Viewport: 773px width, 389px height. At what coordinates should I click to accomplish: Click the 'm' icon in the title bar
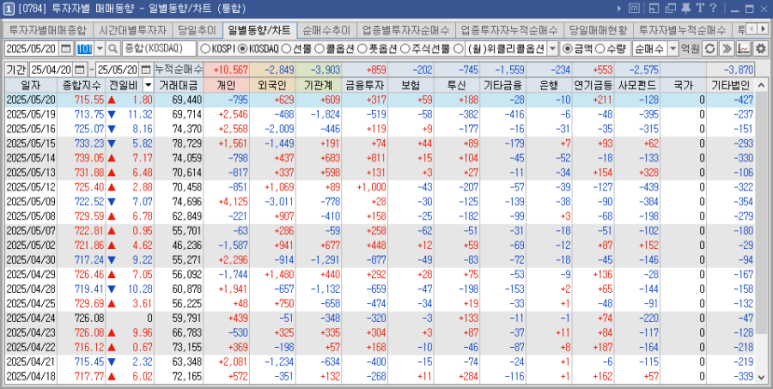coord(634,8)
